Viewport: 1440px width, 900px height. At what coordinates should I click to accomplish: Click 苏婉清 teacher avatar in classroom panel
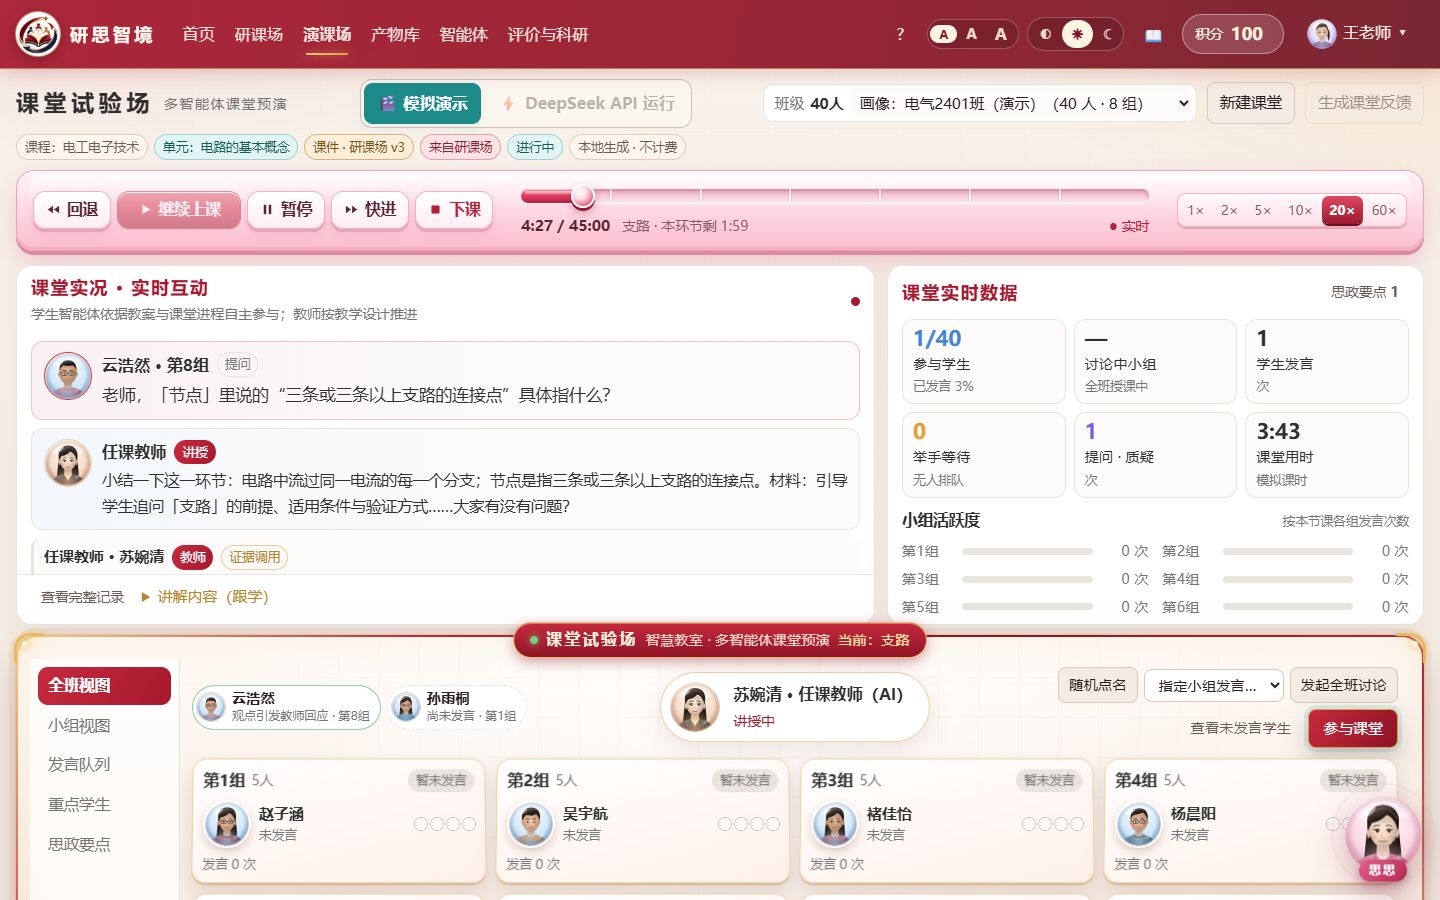click(x=695, y=707)
